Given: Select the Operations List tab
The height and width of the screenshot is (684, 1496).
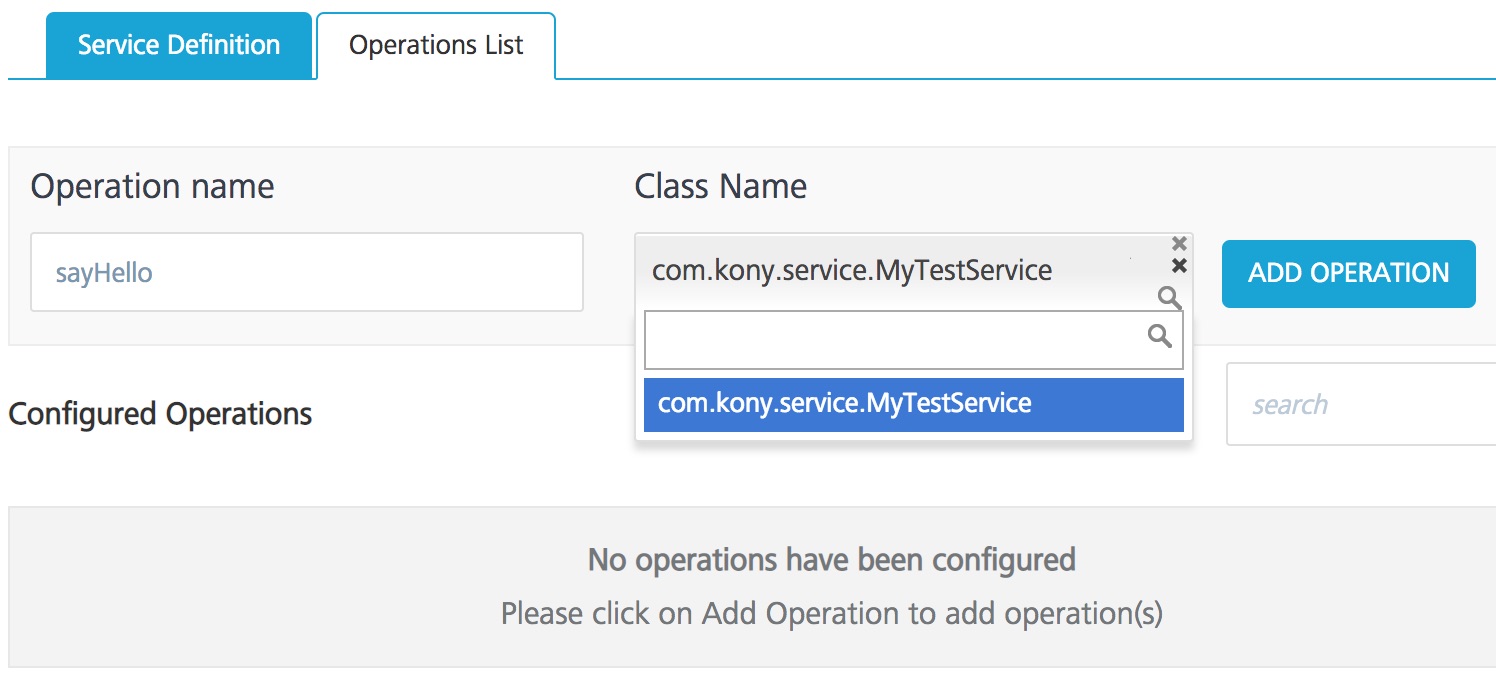Looking at the screenshot, I should point(435,44).
